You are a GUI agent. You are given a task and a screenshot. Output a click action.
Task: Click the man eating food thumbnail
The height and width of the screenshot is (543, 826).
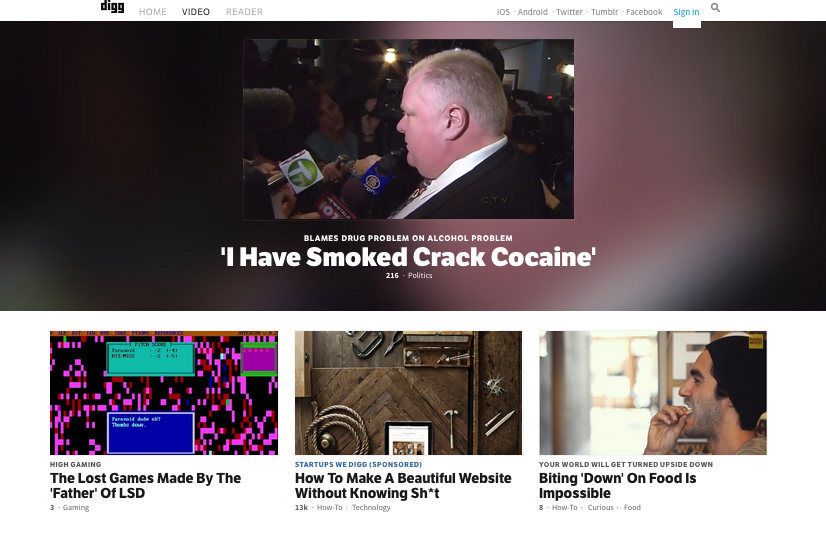653,393
